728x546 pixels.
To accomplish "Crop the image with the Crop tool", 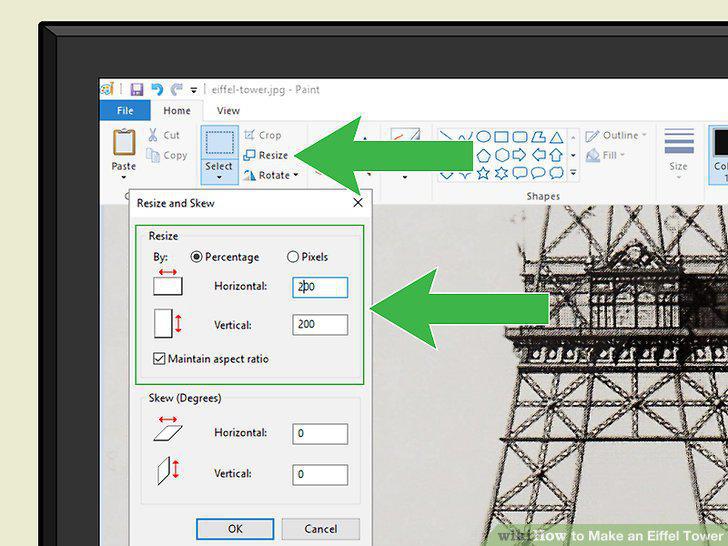I will [263, 135].
